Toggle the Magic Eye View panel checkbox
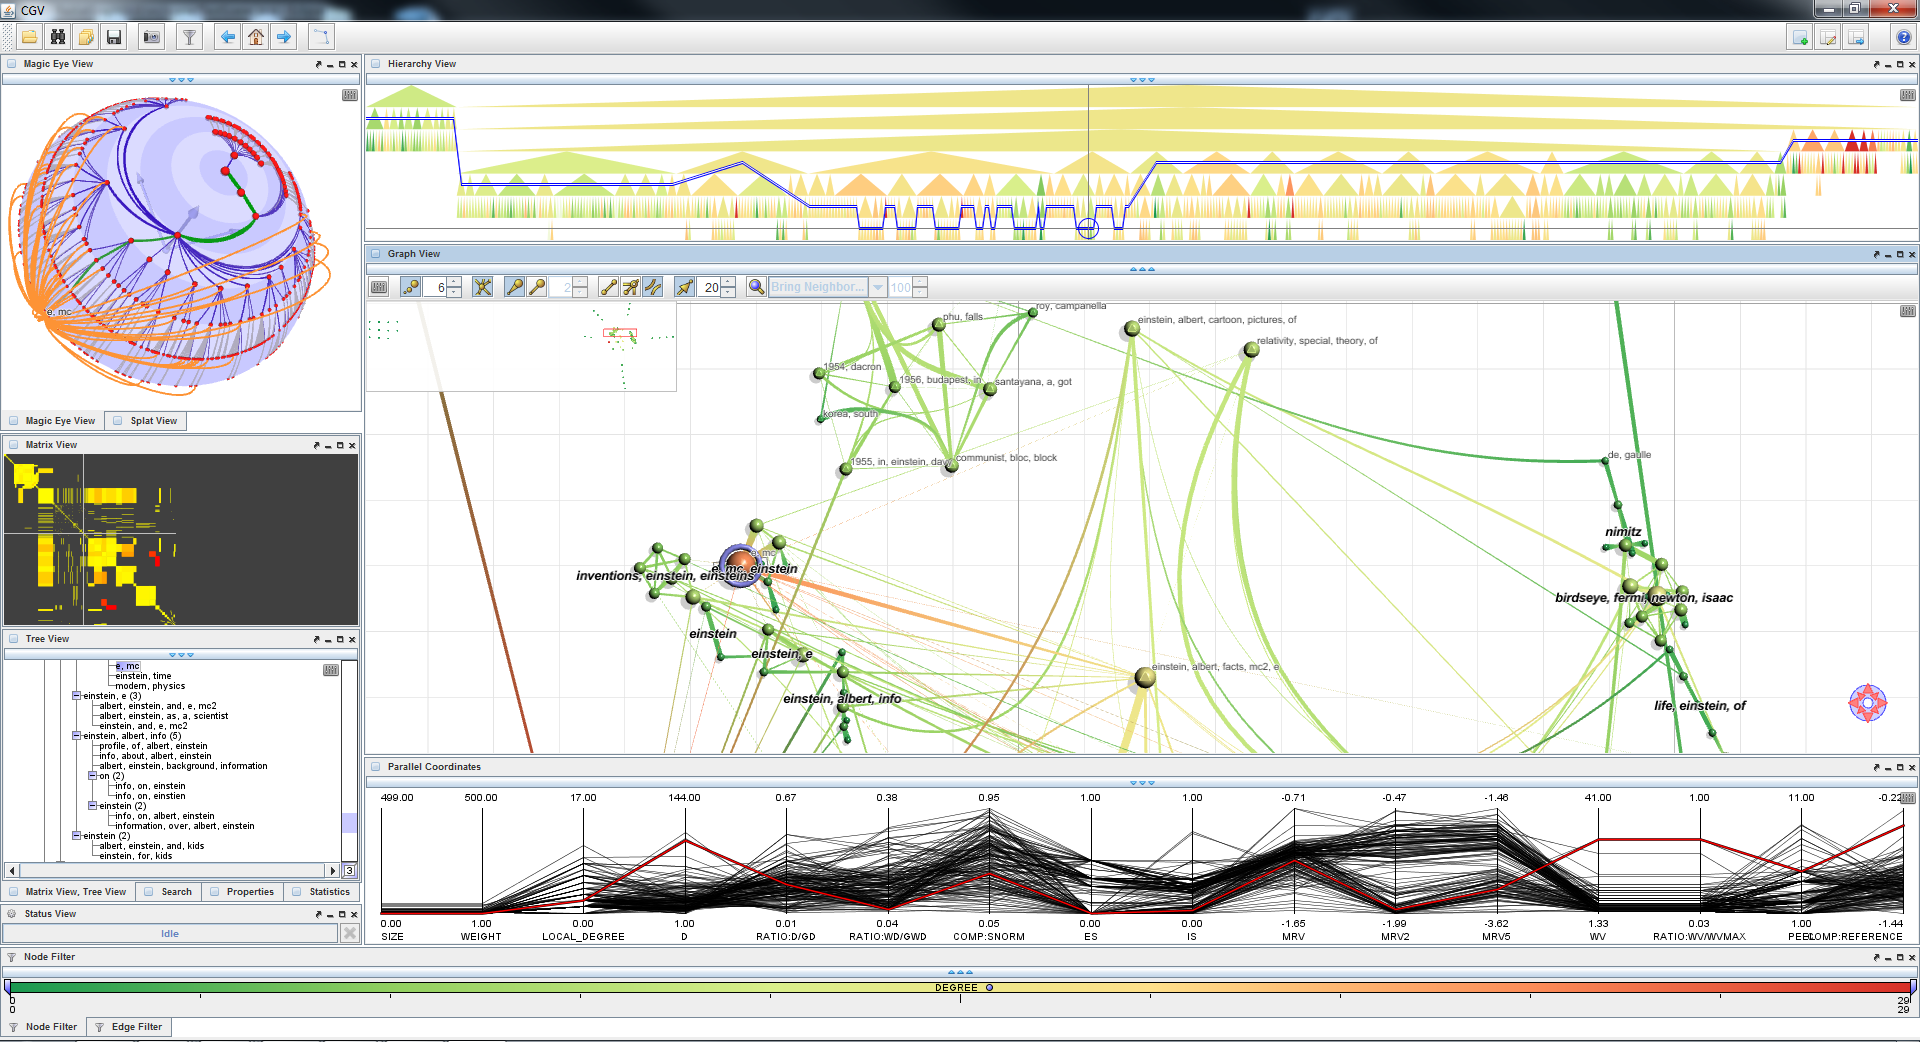Viewport: 1920px width, 1042px height. click(x=12, y=64)
